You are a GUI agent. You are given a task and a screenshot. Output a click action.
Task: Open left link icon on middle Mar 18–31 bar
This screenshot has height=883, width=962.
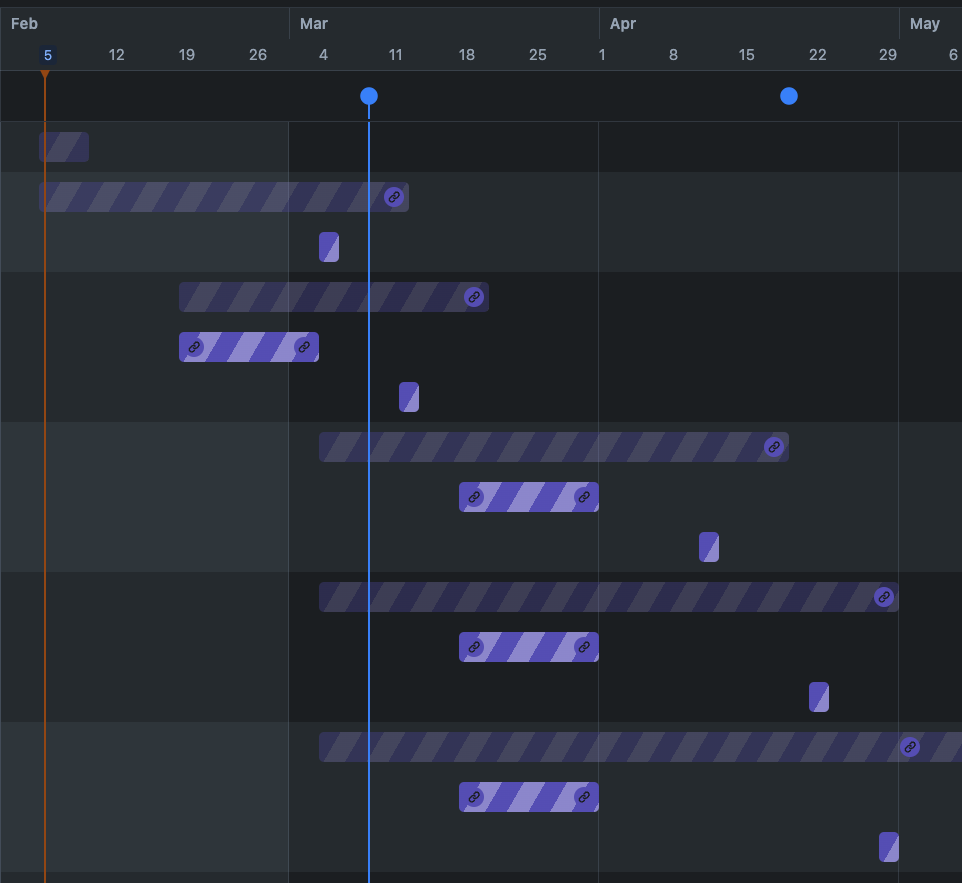(x=474, y=647)
